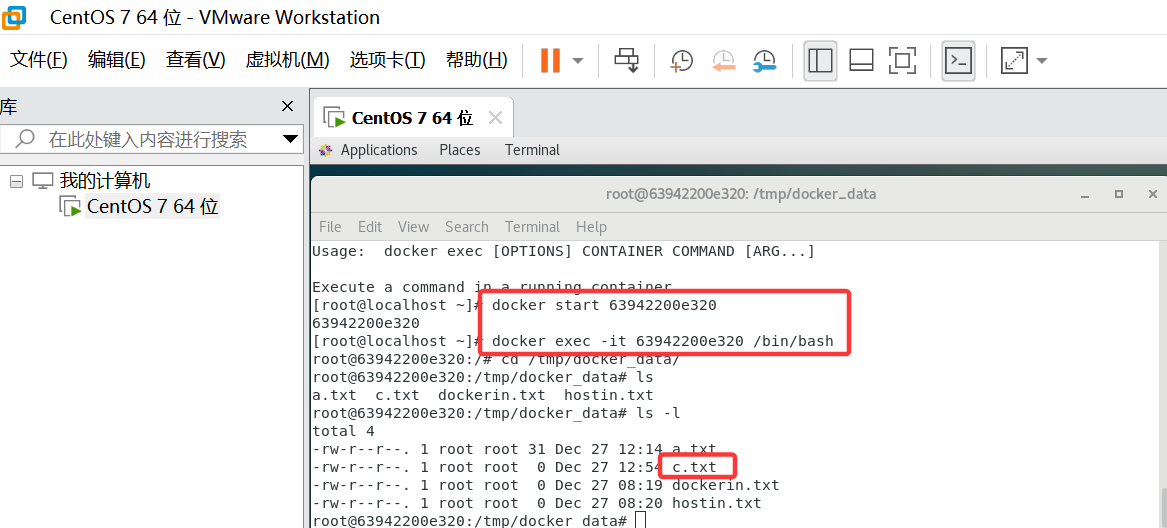Toggle the thumbnail bar view button
This screenshot has width=1167, height=528.
click(861, 60)
